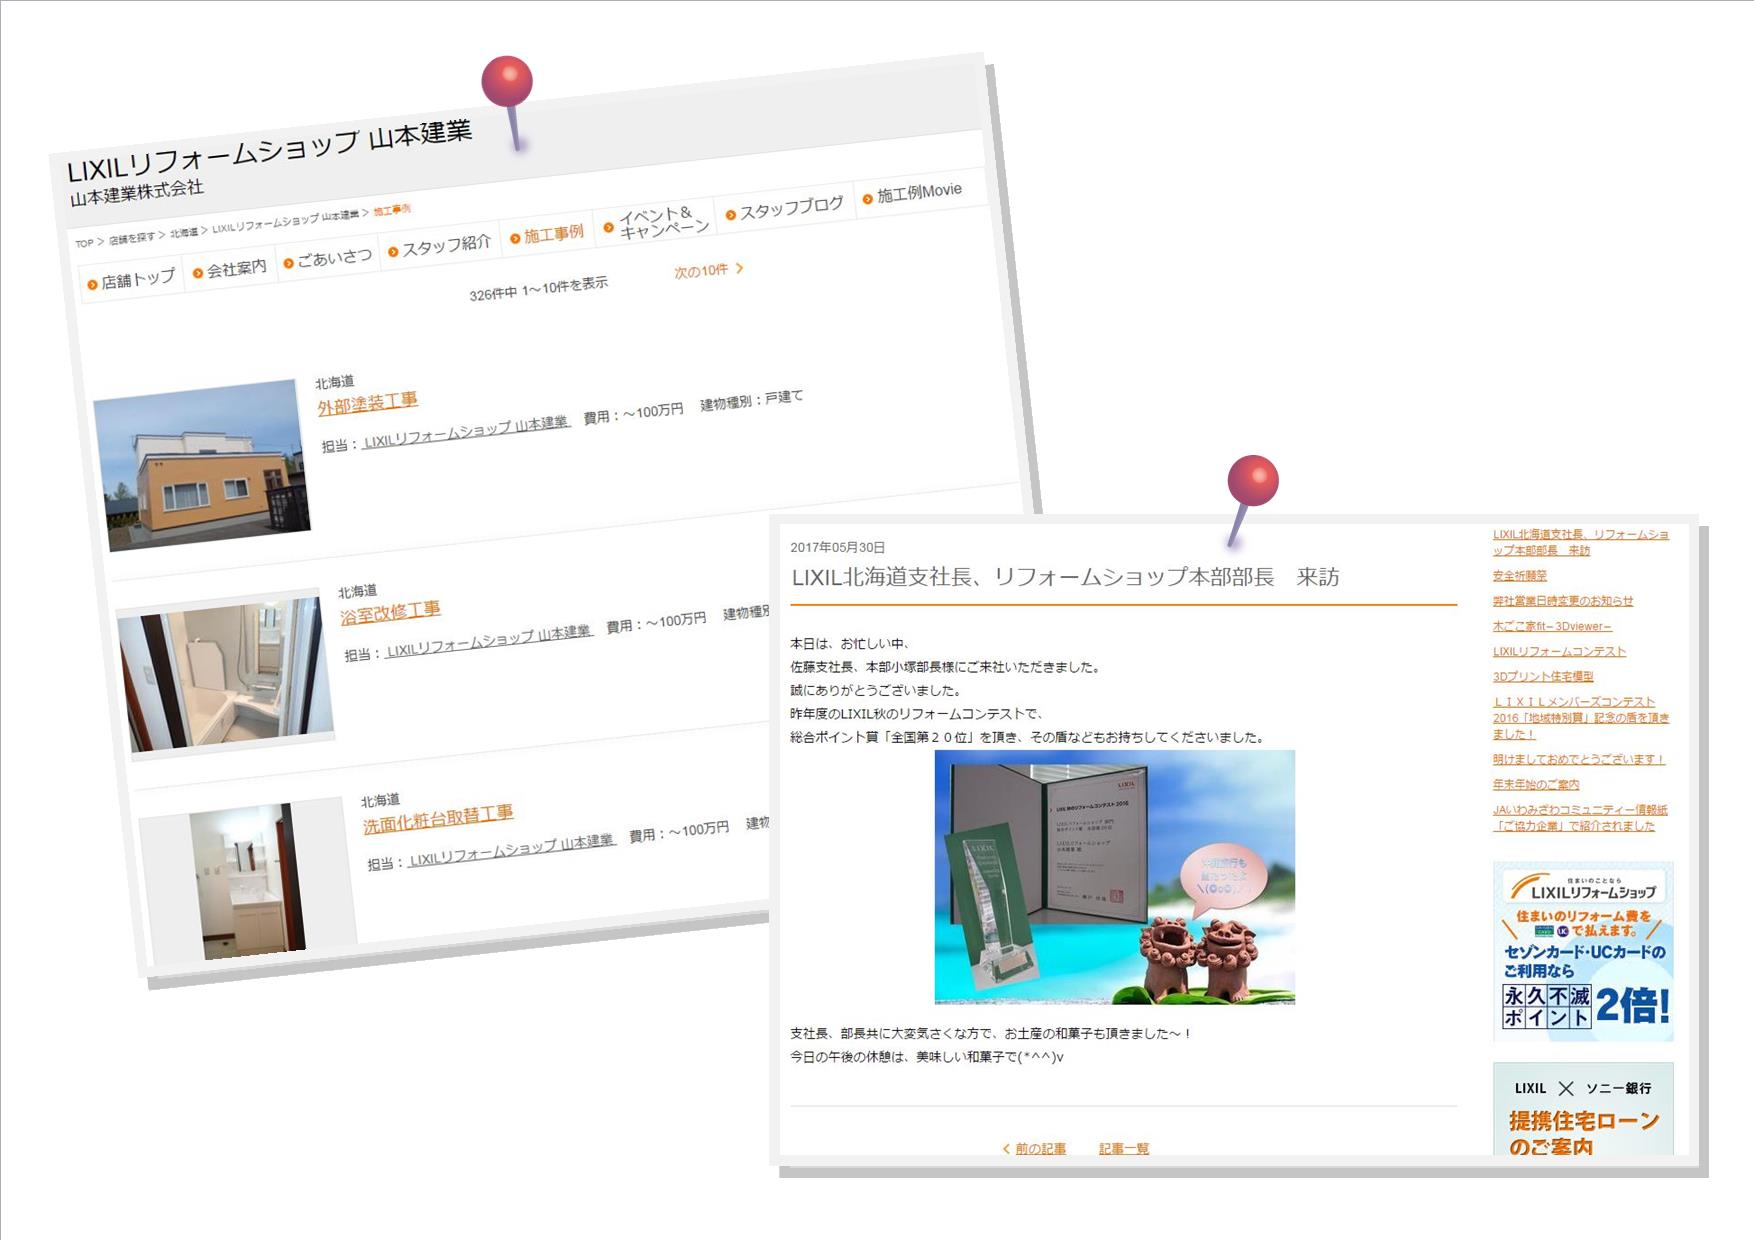Click the orange bullet icon beside 施工例Movie
This screenshot has height=1240, width=1754.
[x=867, y=199]
